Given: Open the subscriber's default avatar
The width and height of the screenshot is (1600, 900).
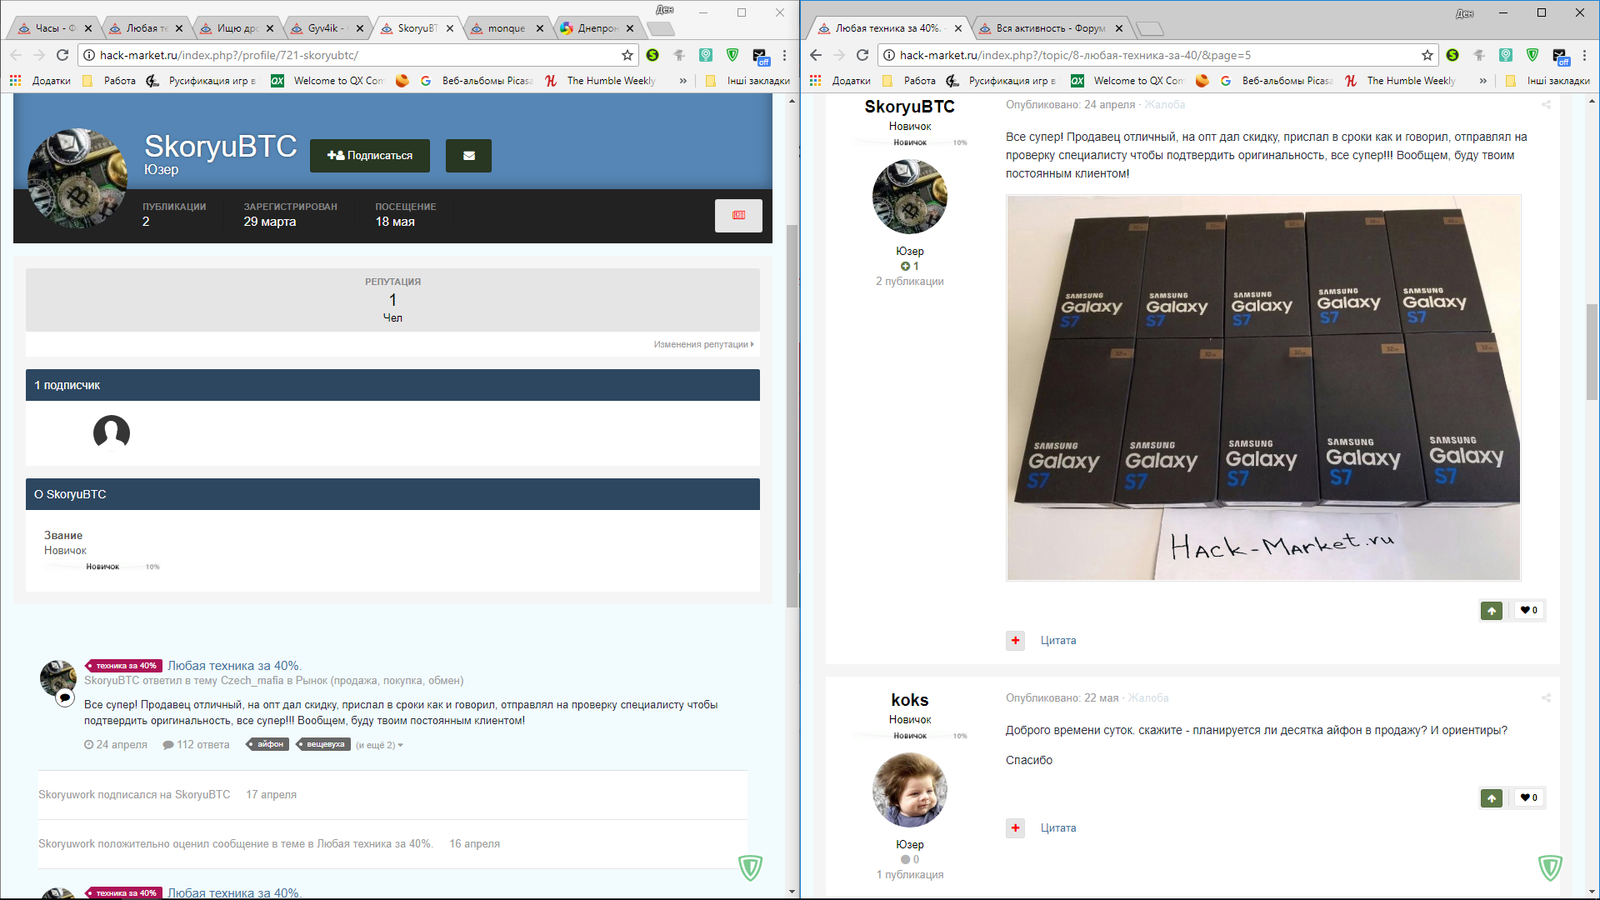Looking at the screenshot, I should click(x=111, y=433).
